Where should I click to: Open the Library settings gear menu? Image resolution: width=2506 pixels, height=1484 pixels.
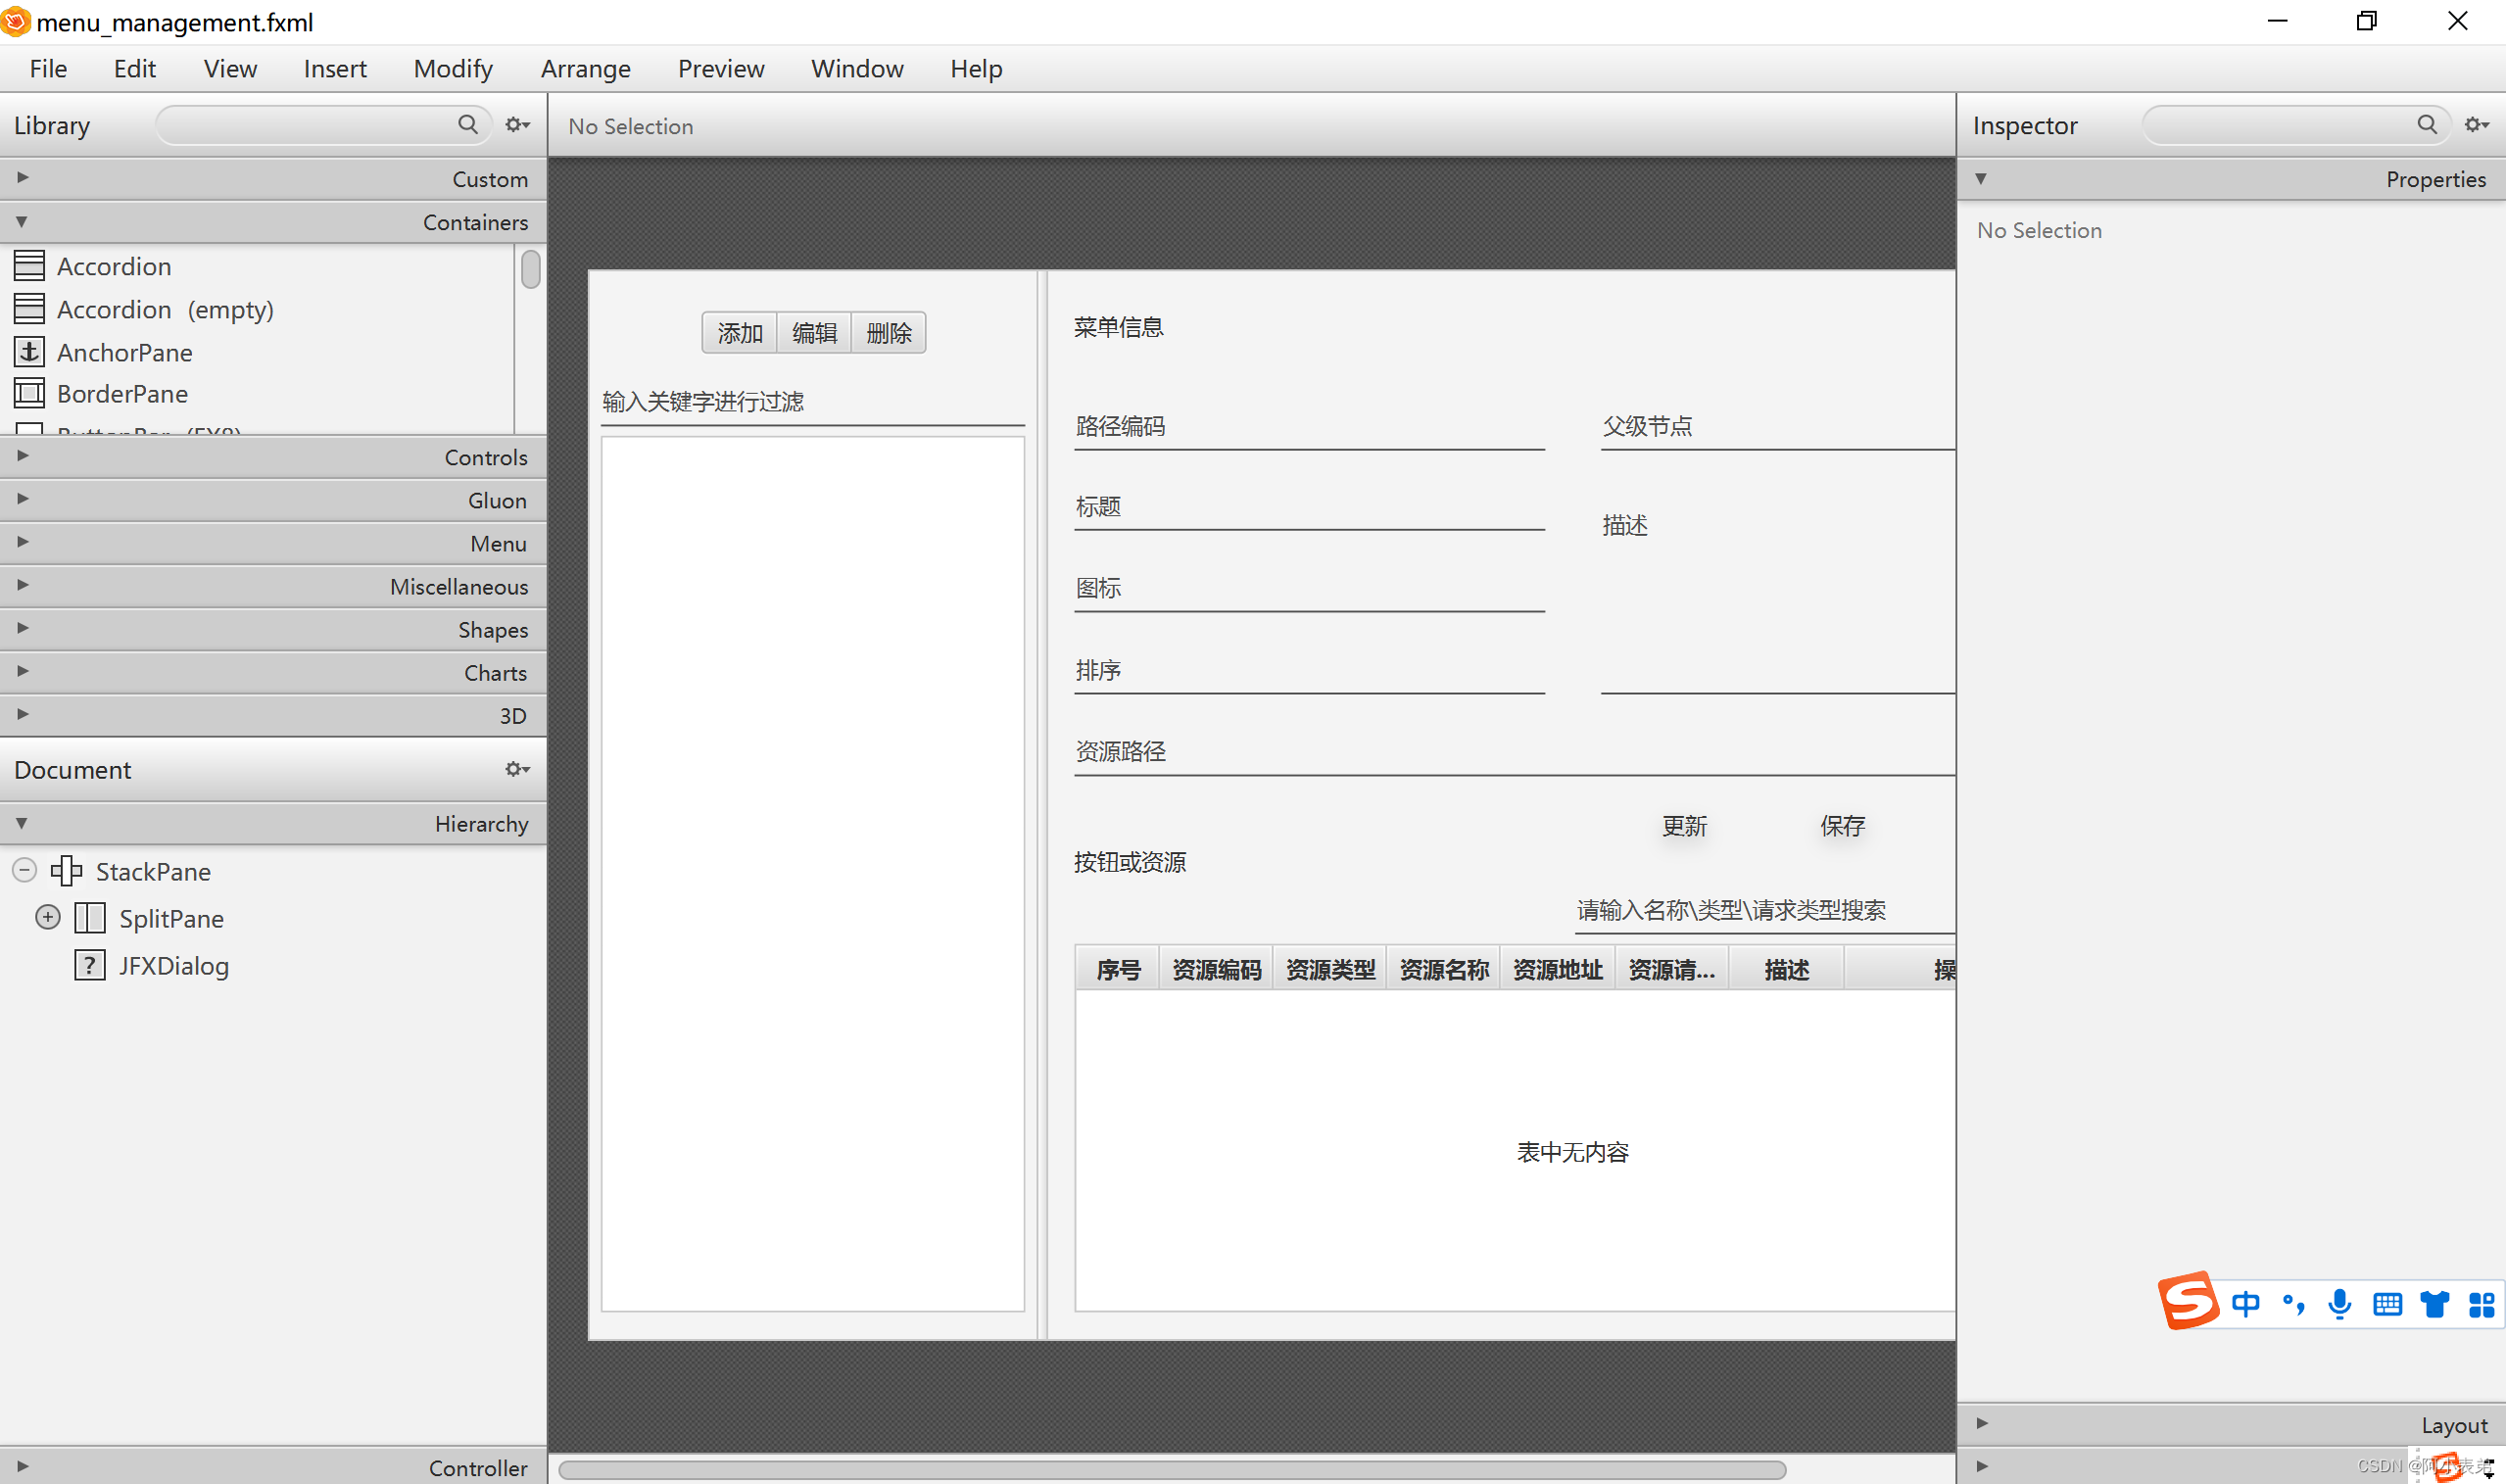click(517, 125)
